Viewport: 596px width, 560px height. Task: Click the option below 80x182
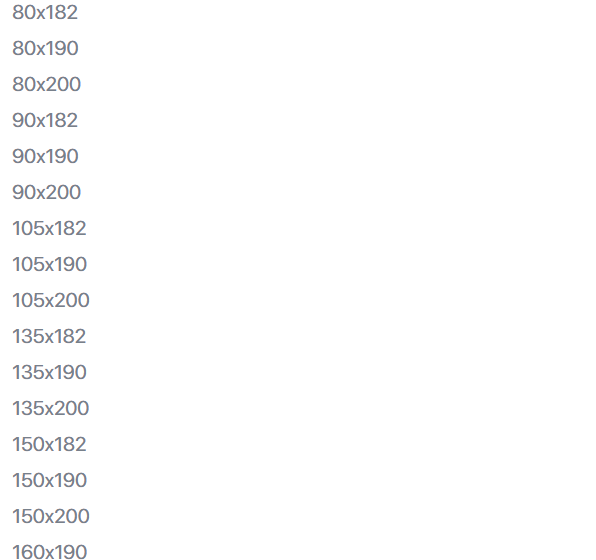(45, 48)
